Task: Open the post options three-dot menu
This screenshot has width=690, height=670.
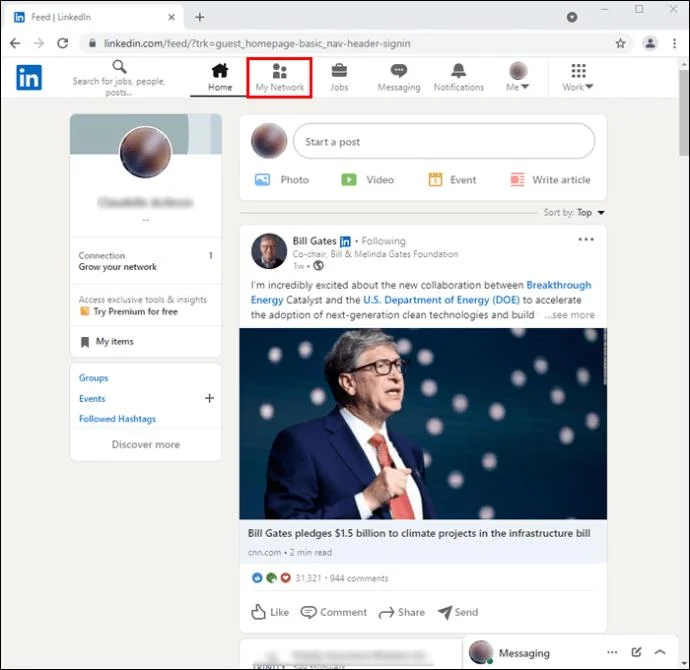Action: [586, 239]
